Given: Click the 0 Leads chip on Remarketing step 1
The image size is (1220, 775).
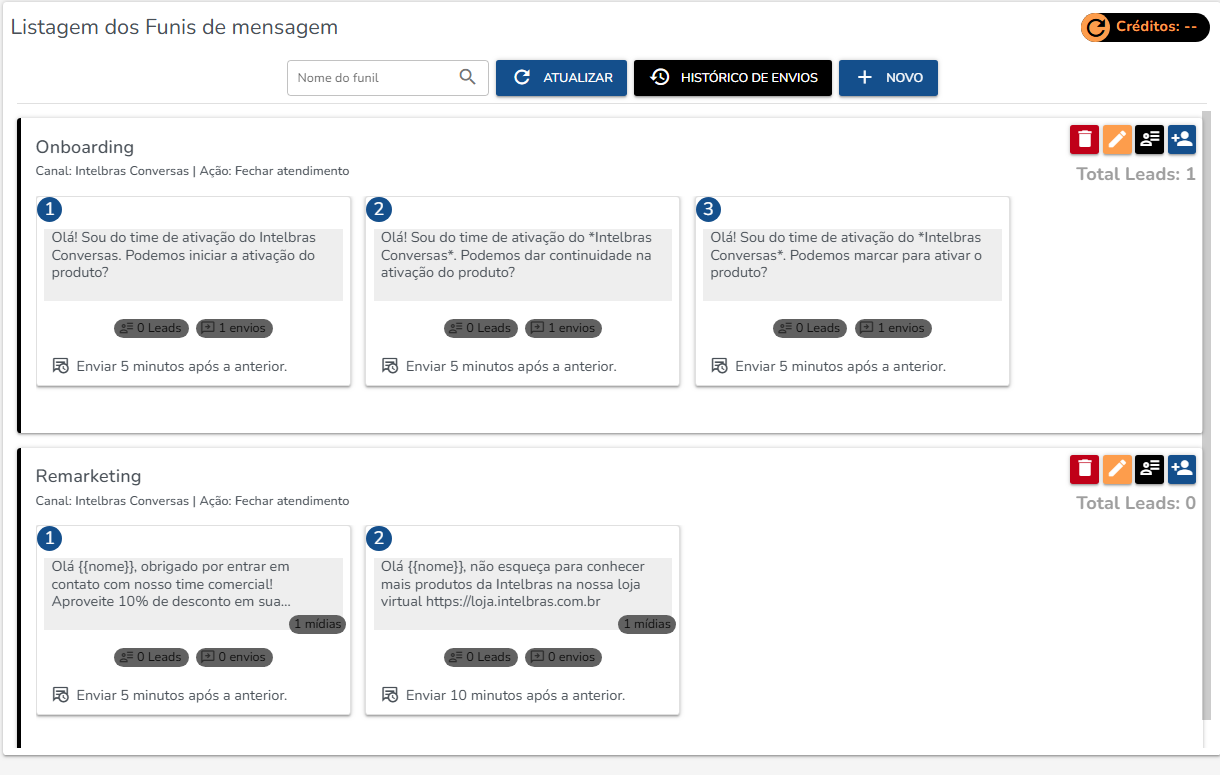Looking at the screenshot, I should pyautogui.click(x=151, y=657).
